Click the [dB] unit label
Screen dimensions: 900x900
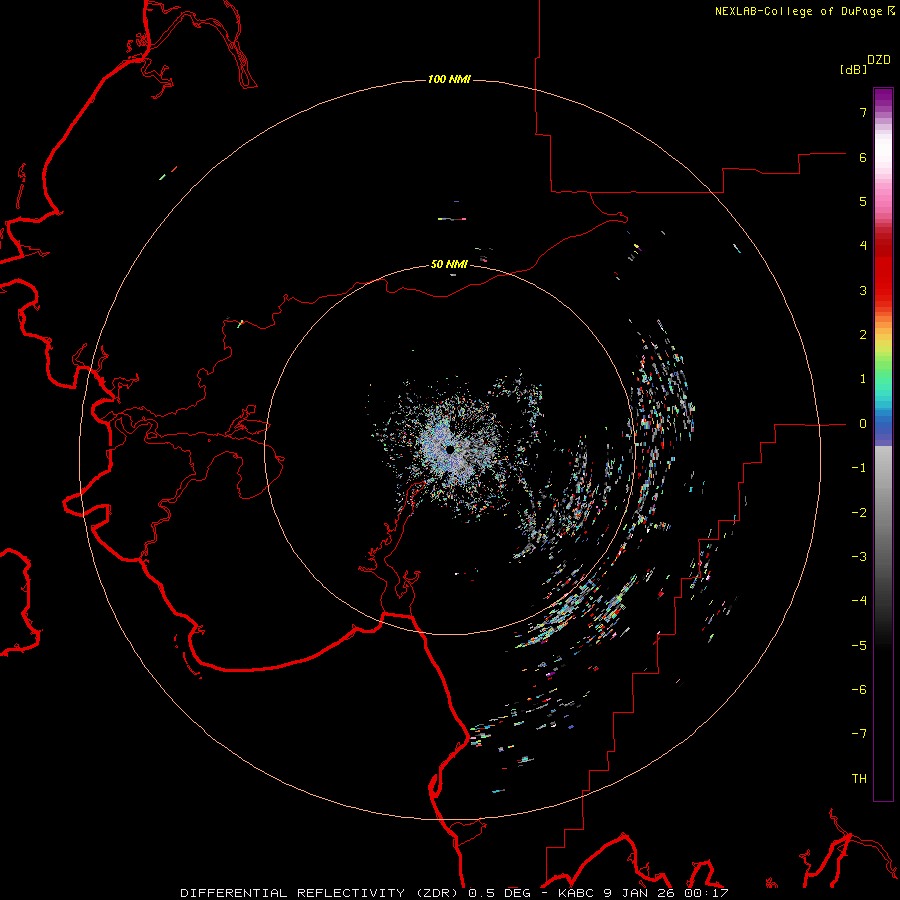pos(853,69)
